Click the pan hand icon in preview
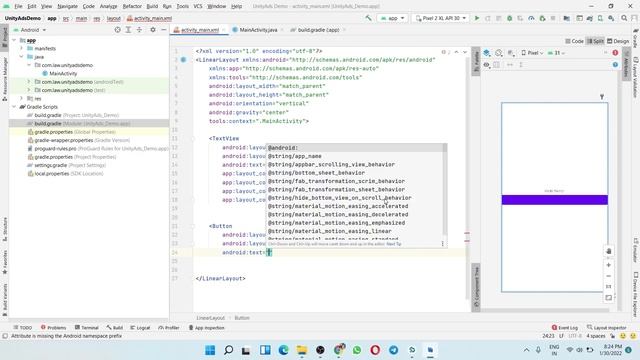Image resolution: width=640 pixels, height=360 pixels. [609, 251]
